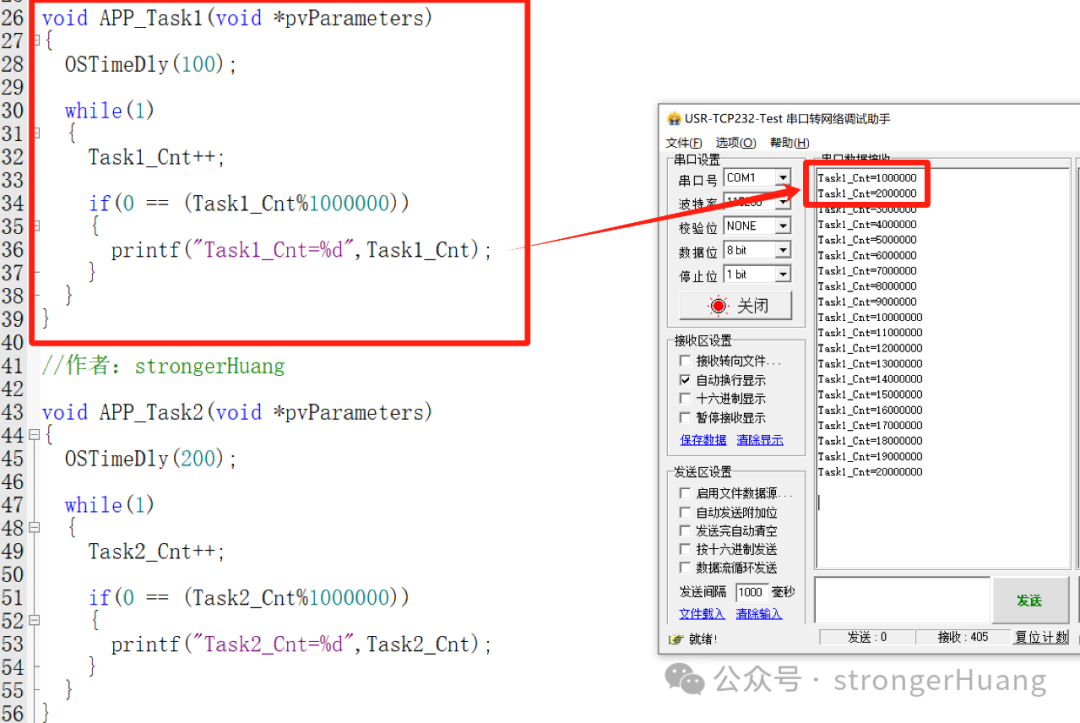Expand the 校验位 NONE parity dropdown
The height and width of the screenshot is (723, 1080).
[782, 226]
